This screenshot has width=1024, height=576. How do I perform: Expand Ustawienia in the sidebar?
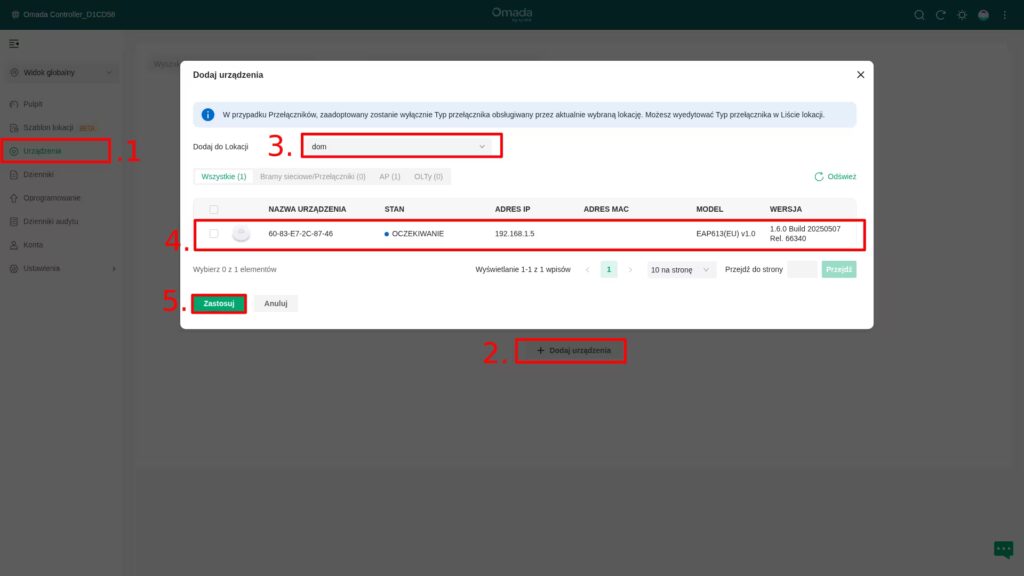tap(62, 268)
